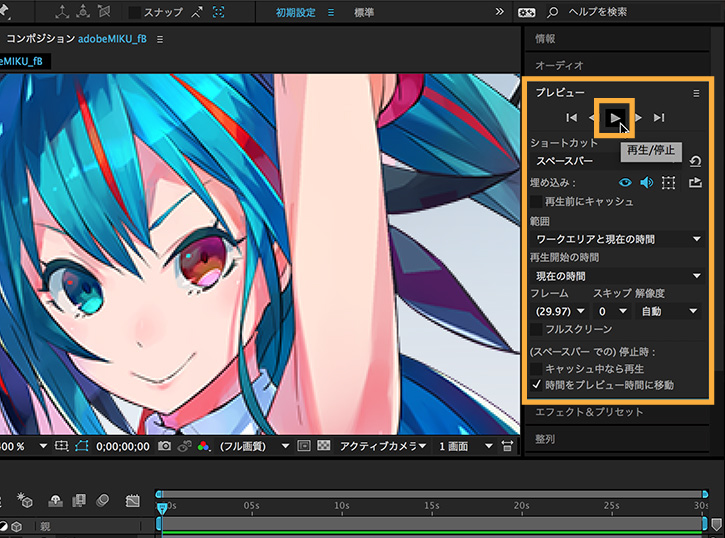Click the 0;00;00;00 current time display
This screenshot has height=538, width=725.
click(x=123, y=446)
